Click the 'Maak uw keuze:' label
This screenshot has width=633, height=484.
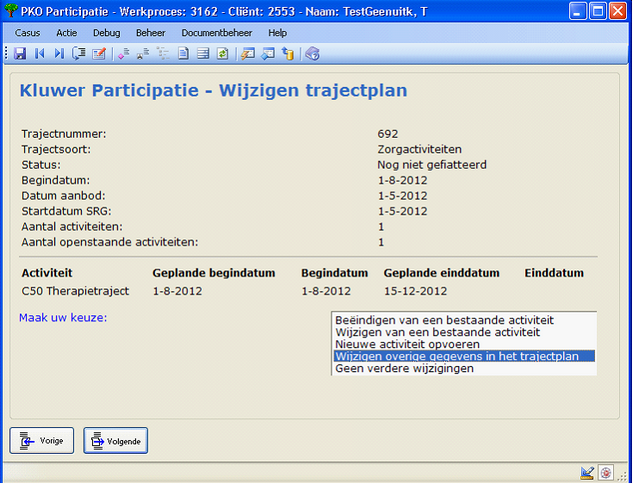[x=63, y=318]
